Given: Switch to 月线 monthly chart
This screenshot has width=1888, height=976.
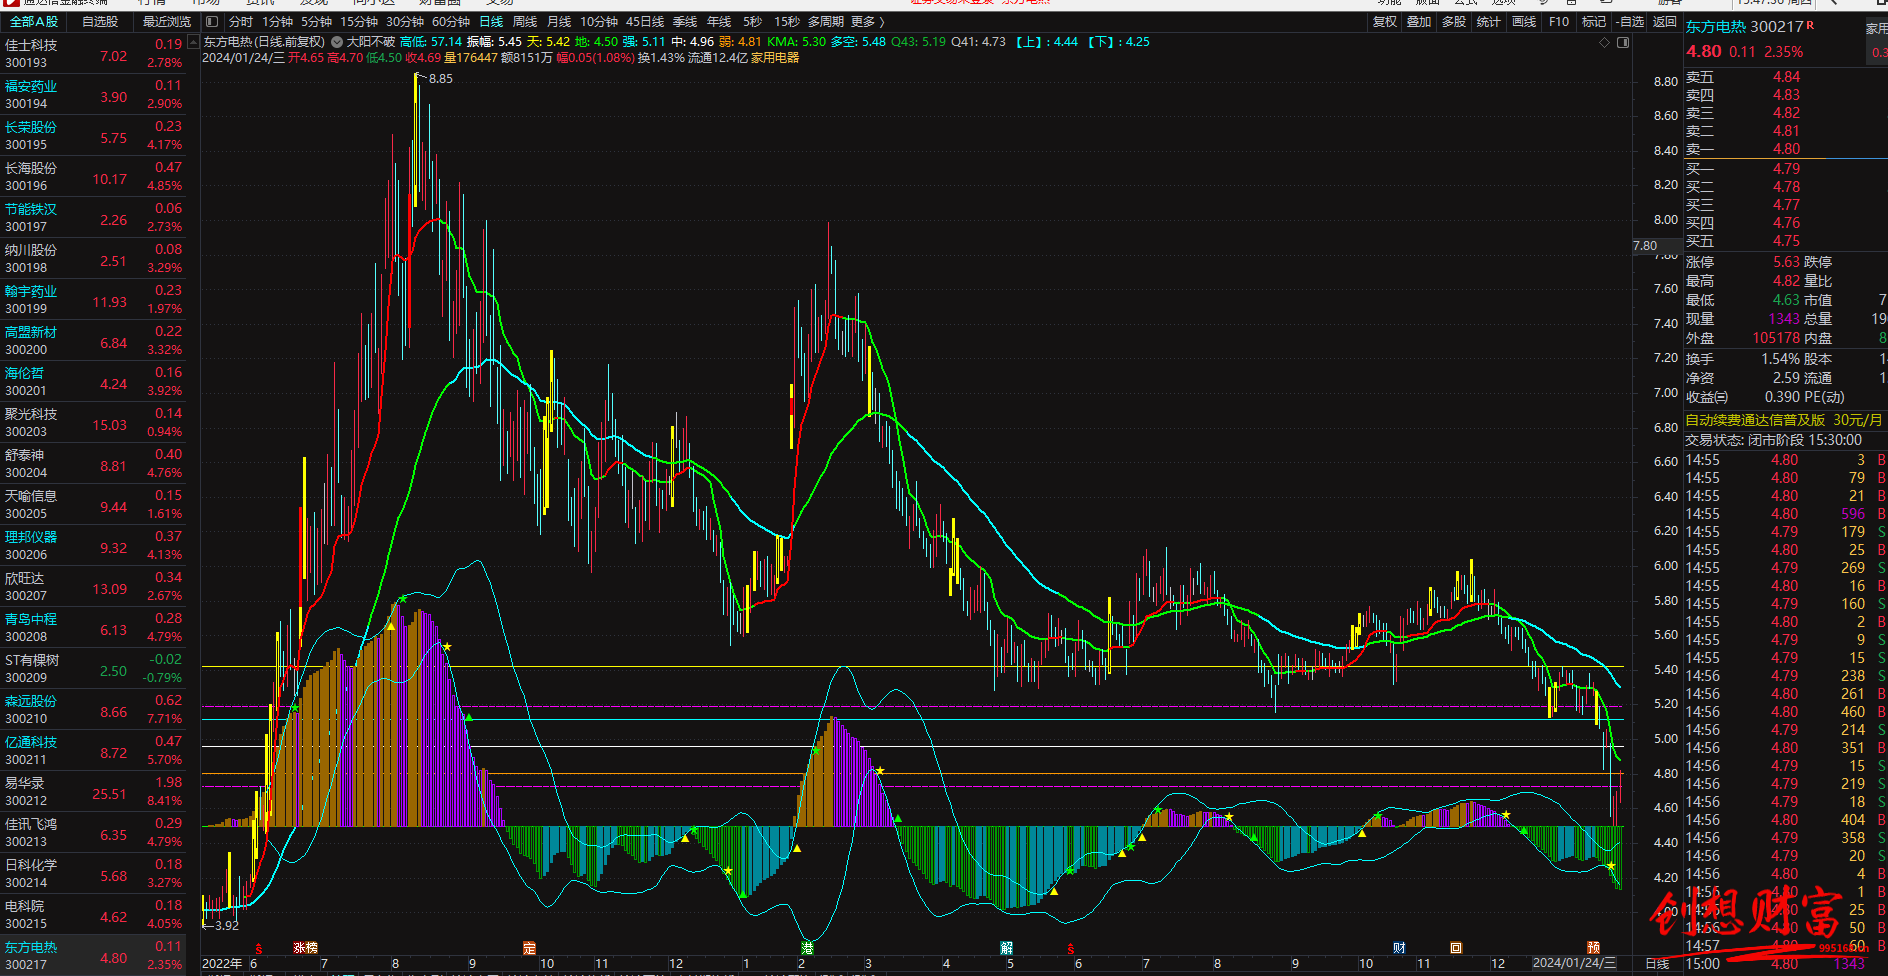Looking at the screenshot, I should pyautogui.click(x=559, y=21).
